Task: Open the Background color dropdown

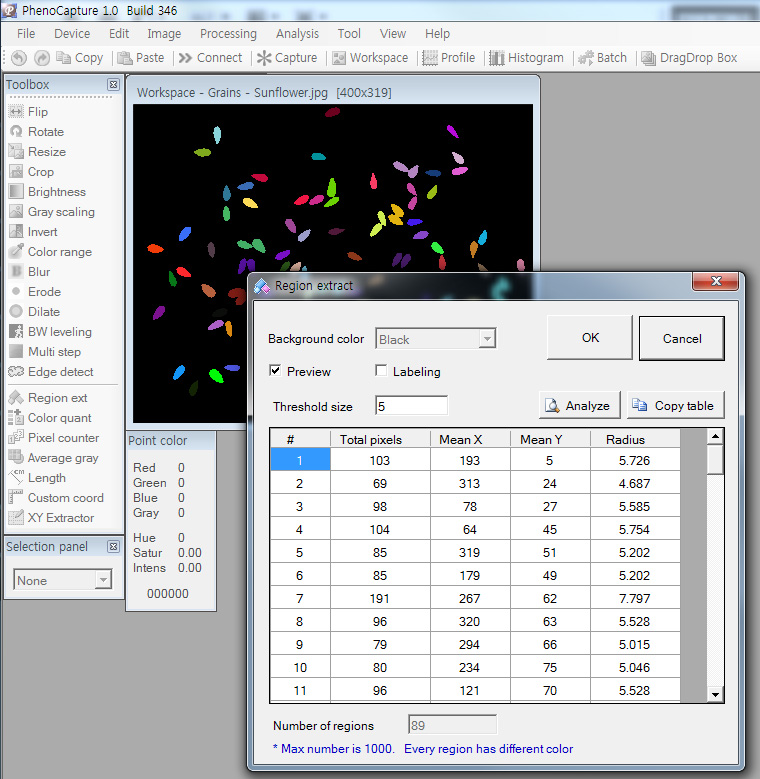Action: click(x=487, y=339)
